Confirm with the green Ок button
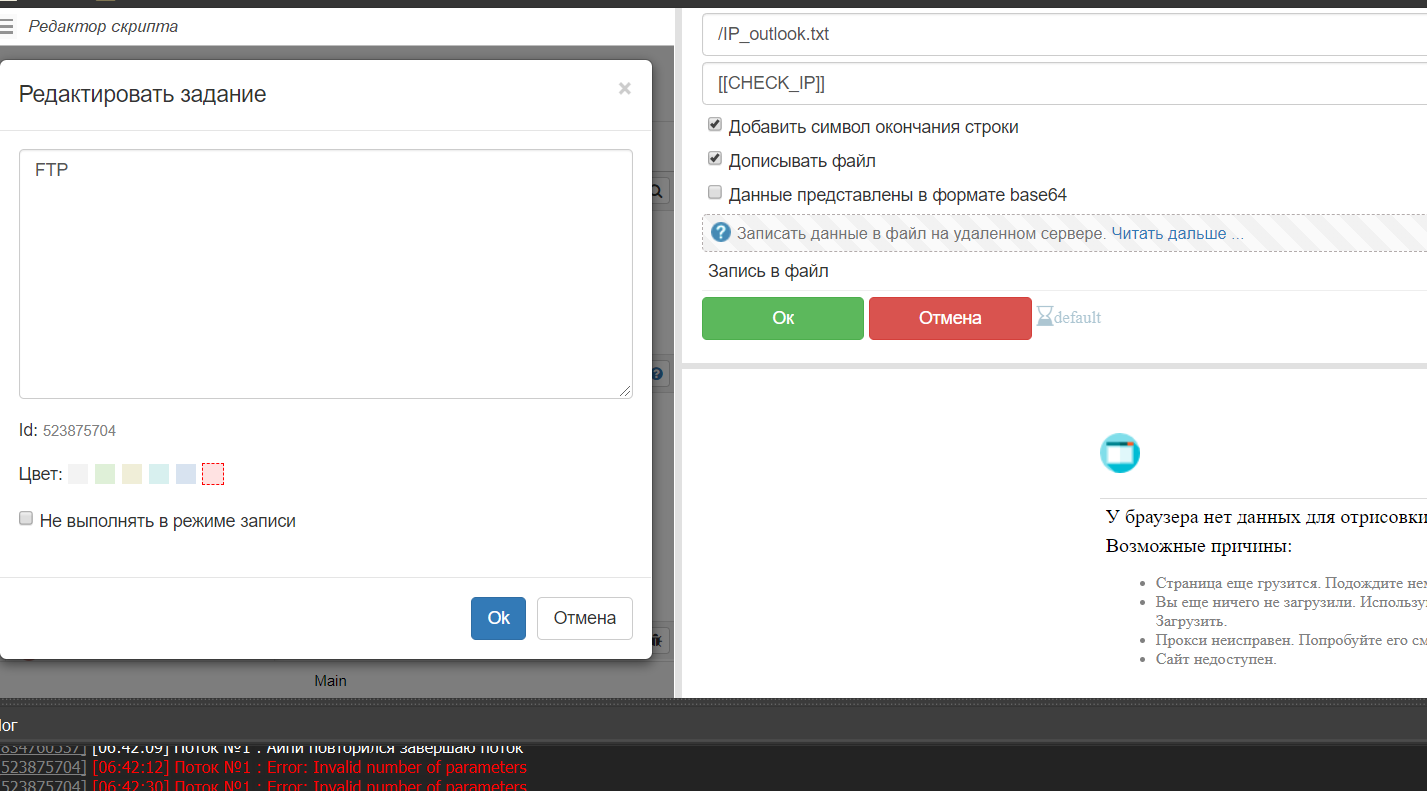This screenshot has height=791, width=1427. [782, 318]
